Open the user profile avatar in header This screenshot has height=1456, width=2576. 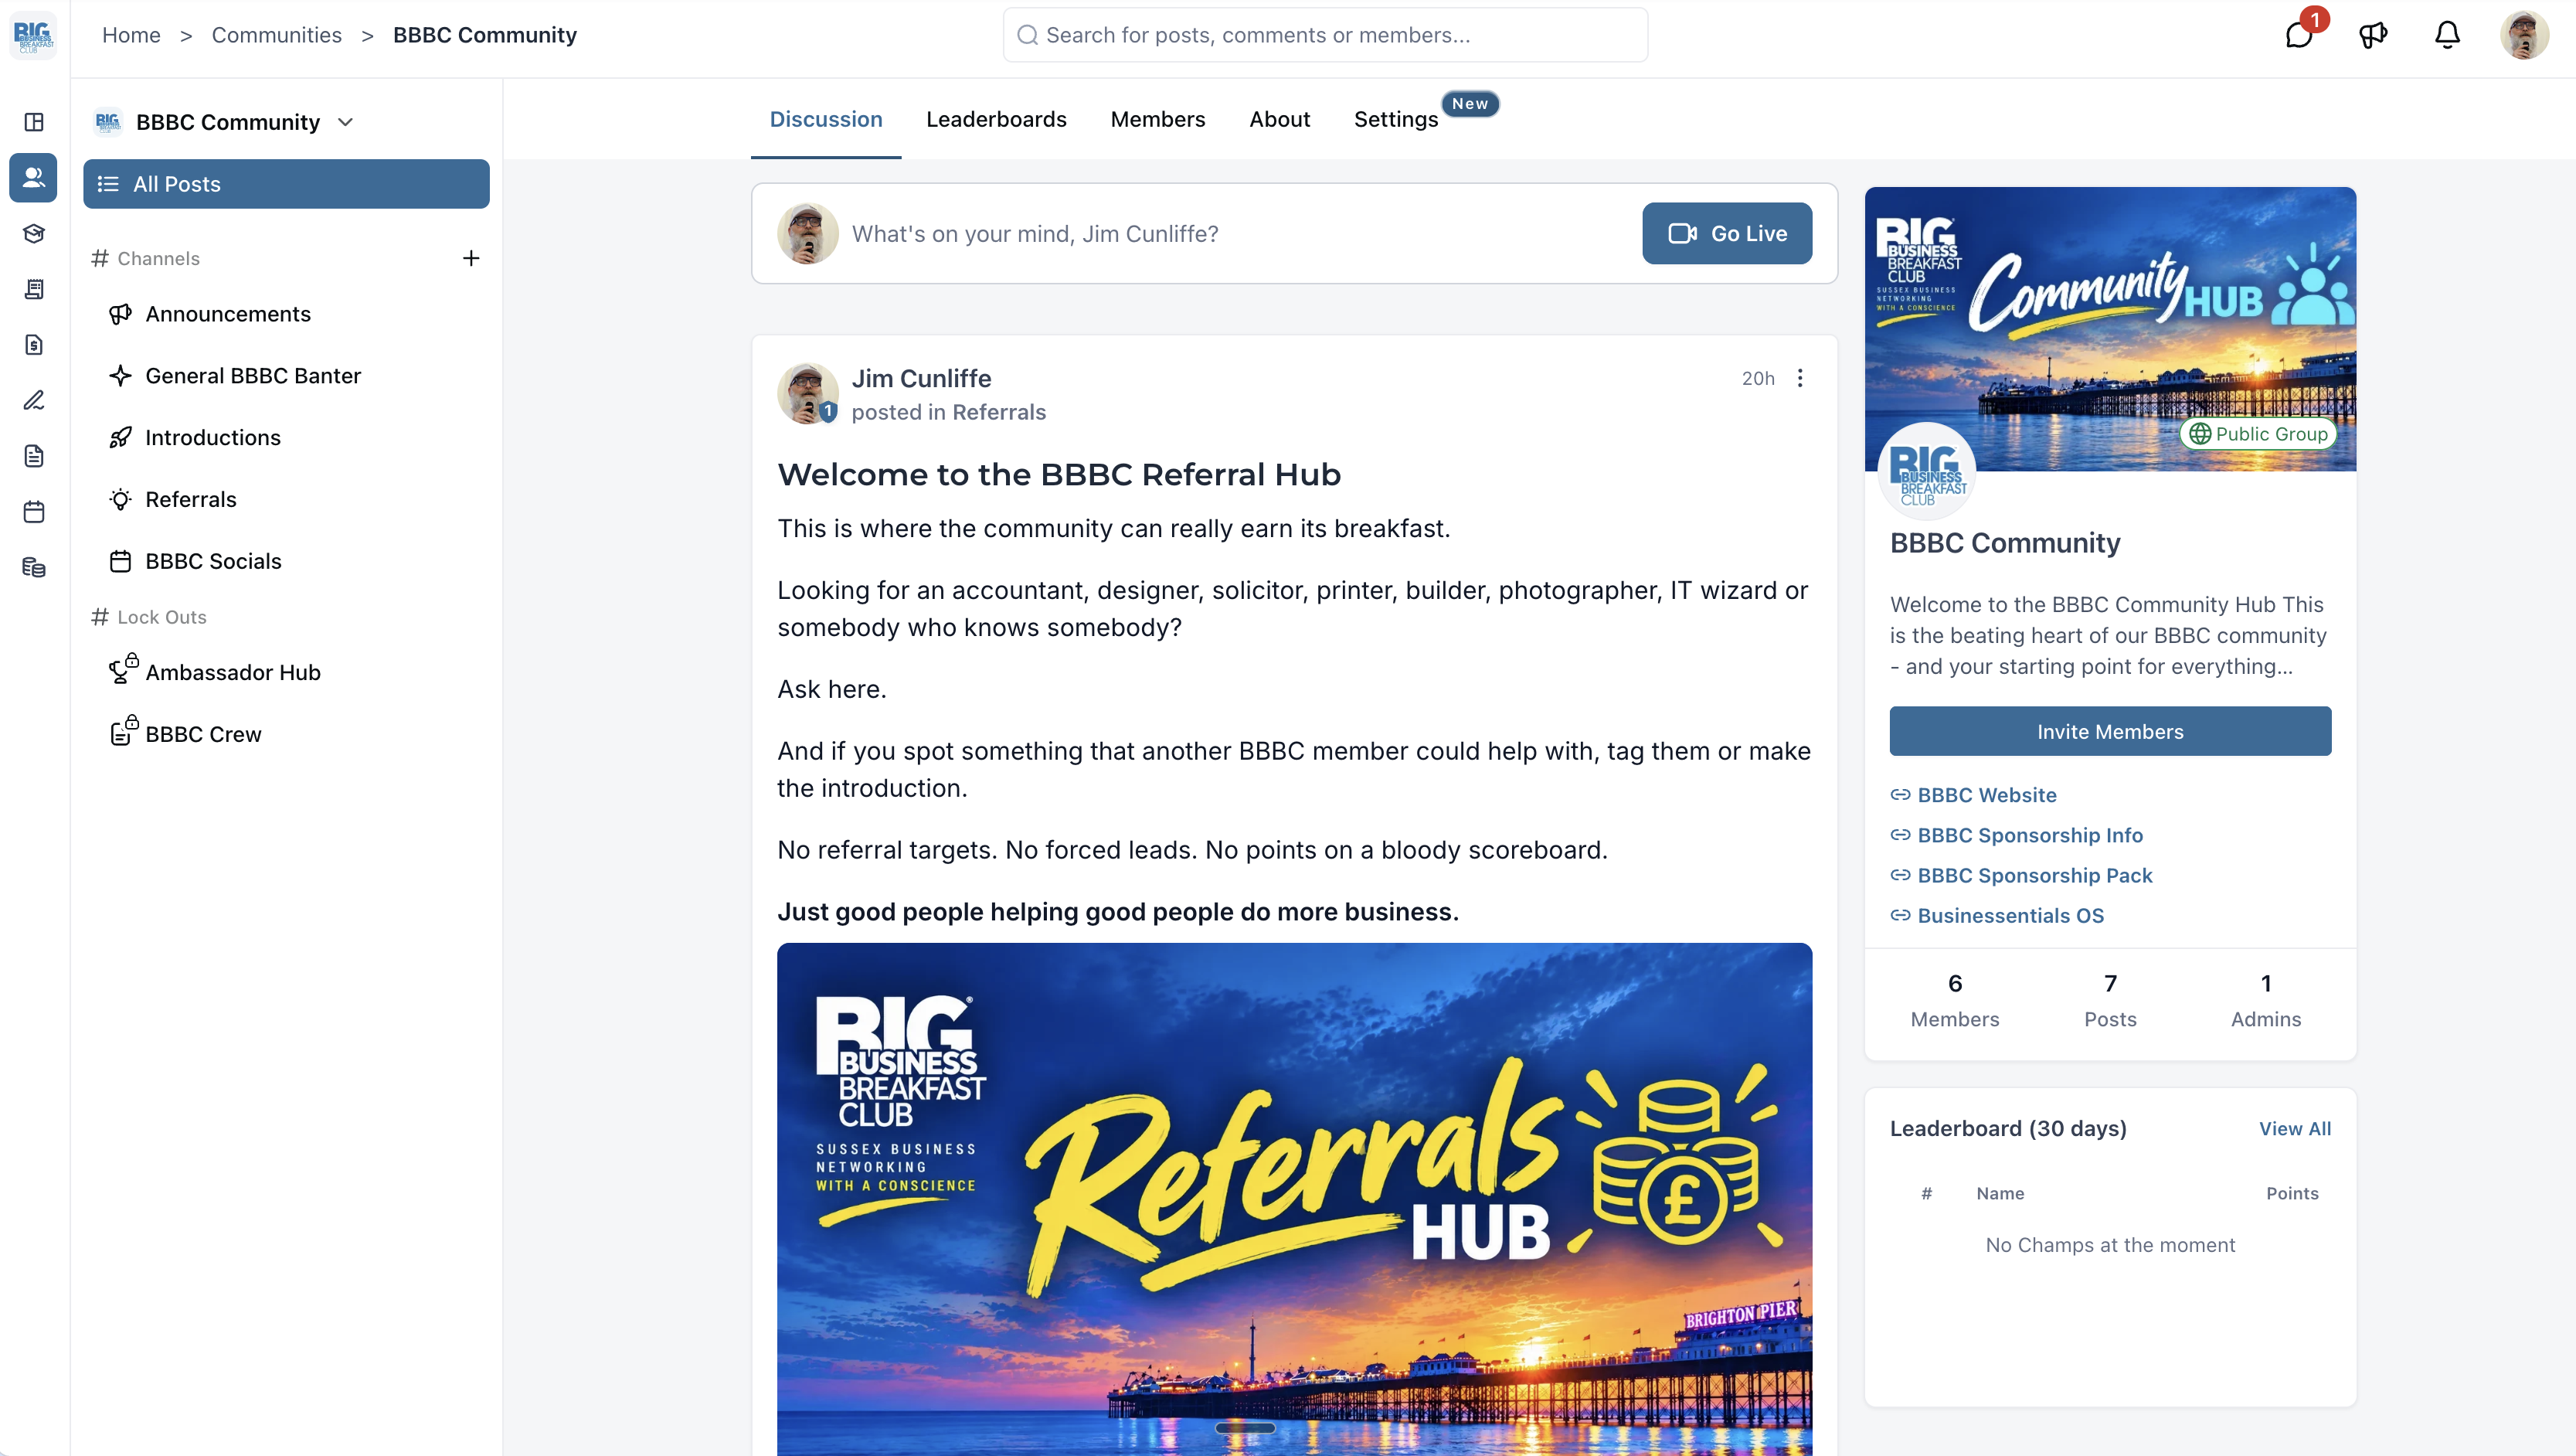[2524, 35]
